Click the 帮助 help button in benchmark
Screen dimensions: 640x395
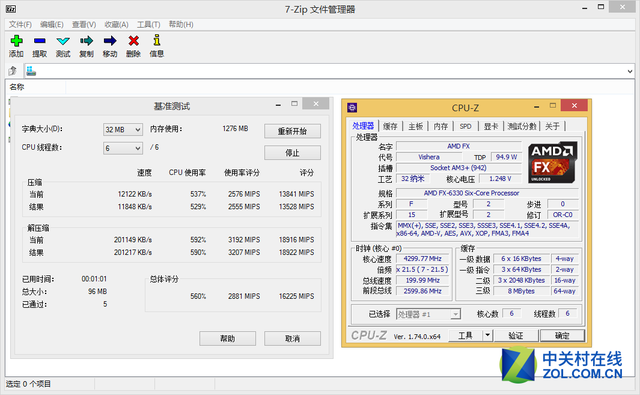227,338
